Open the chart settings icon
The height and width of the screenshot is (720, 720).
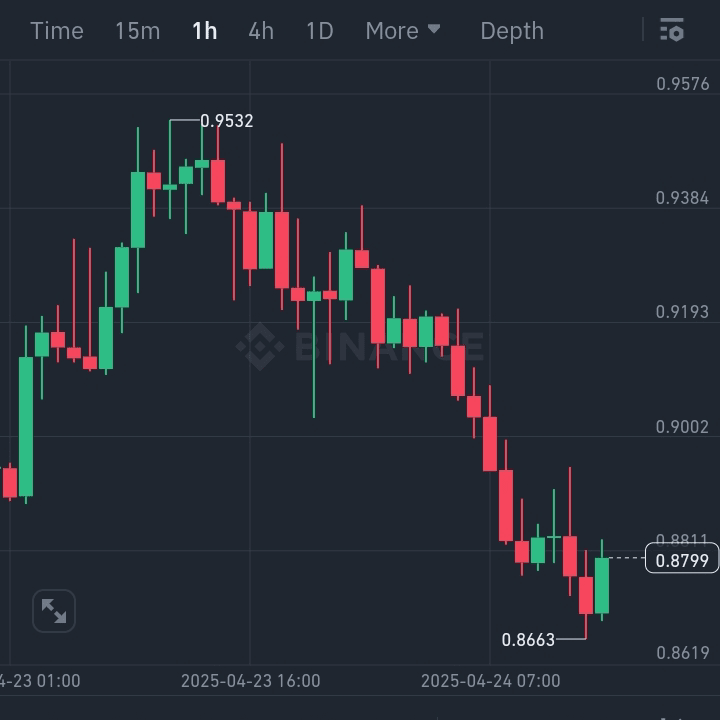tap(672, 30)
